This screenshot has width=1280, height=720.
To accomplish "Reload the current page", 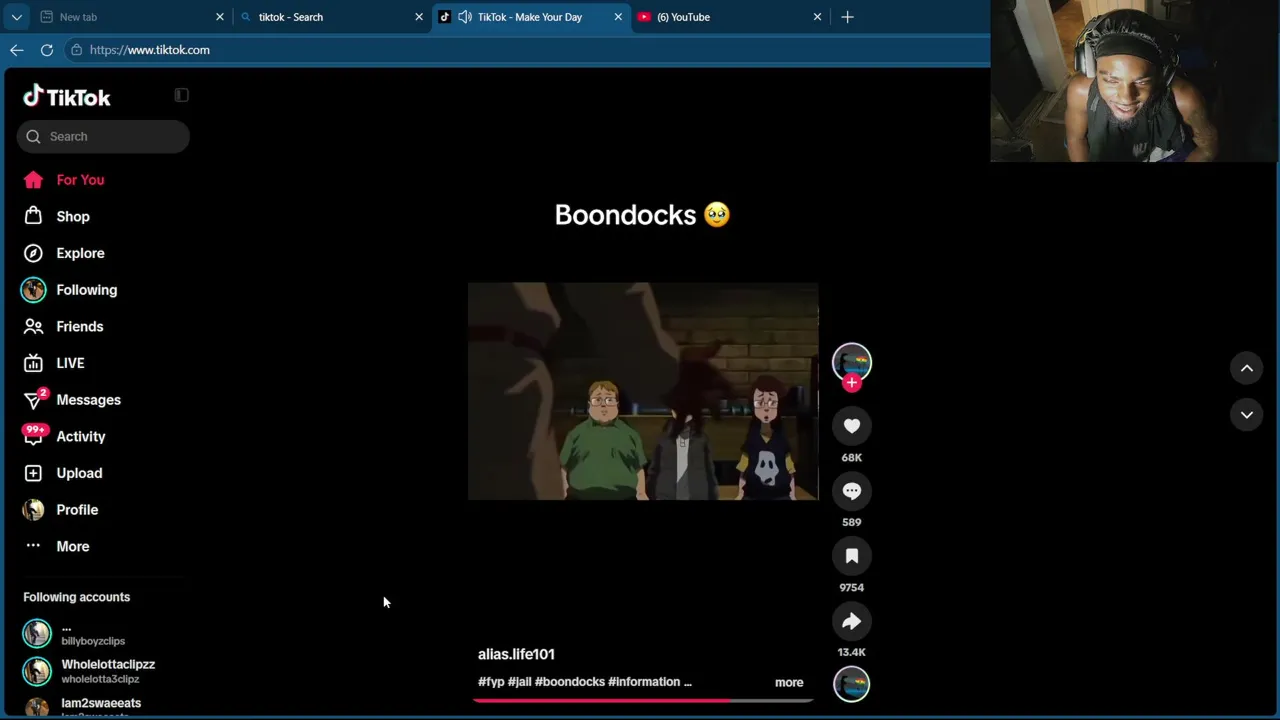I will tap(47, 50).
